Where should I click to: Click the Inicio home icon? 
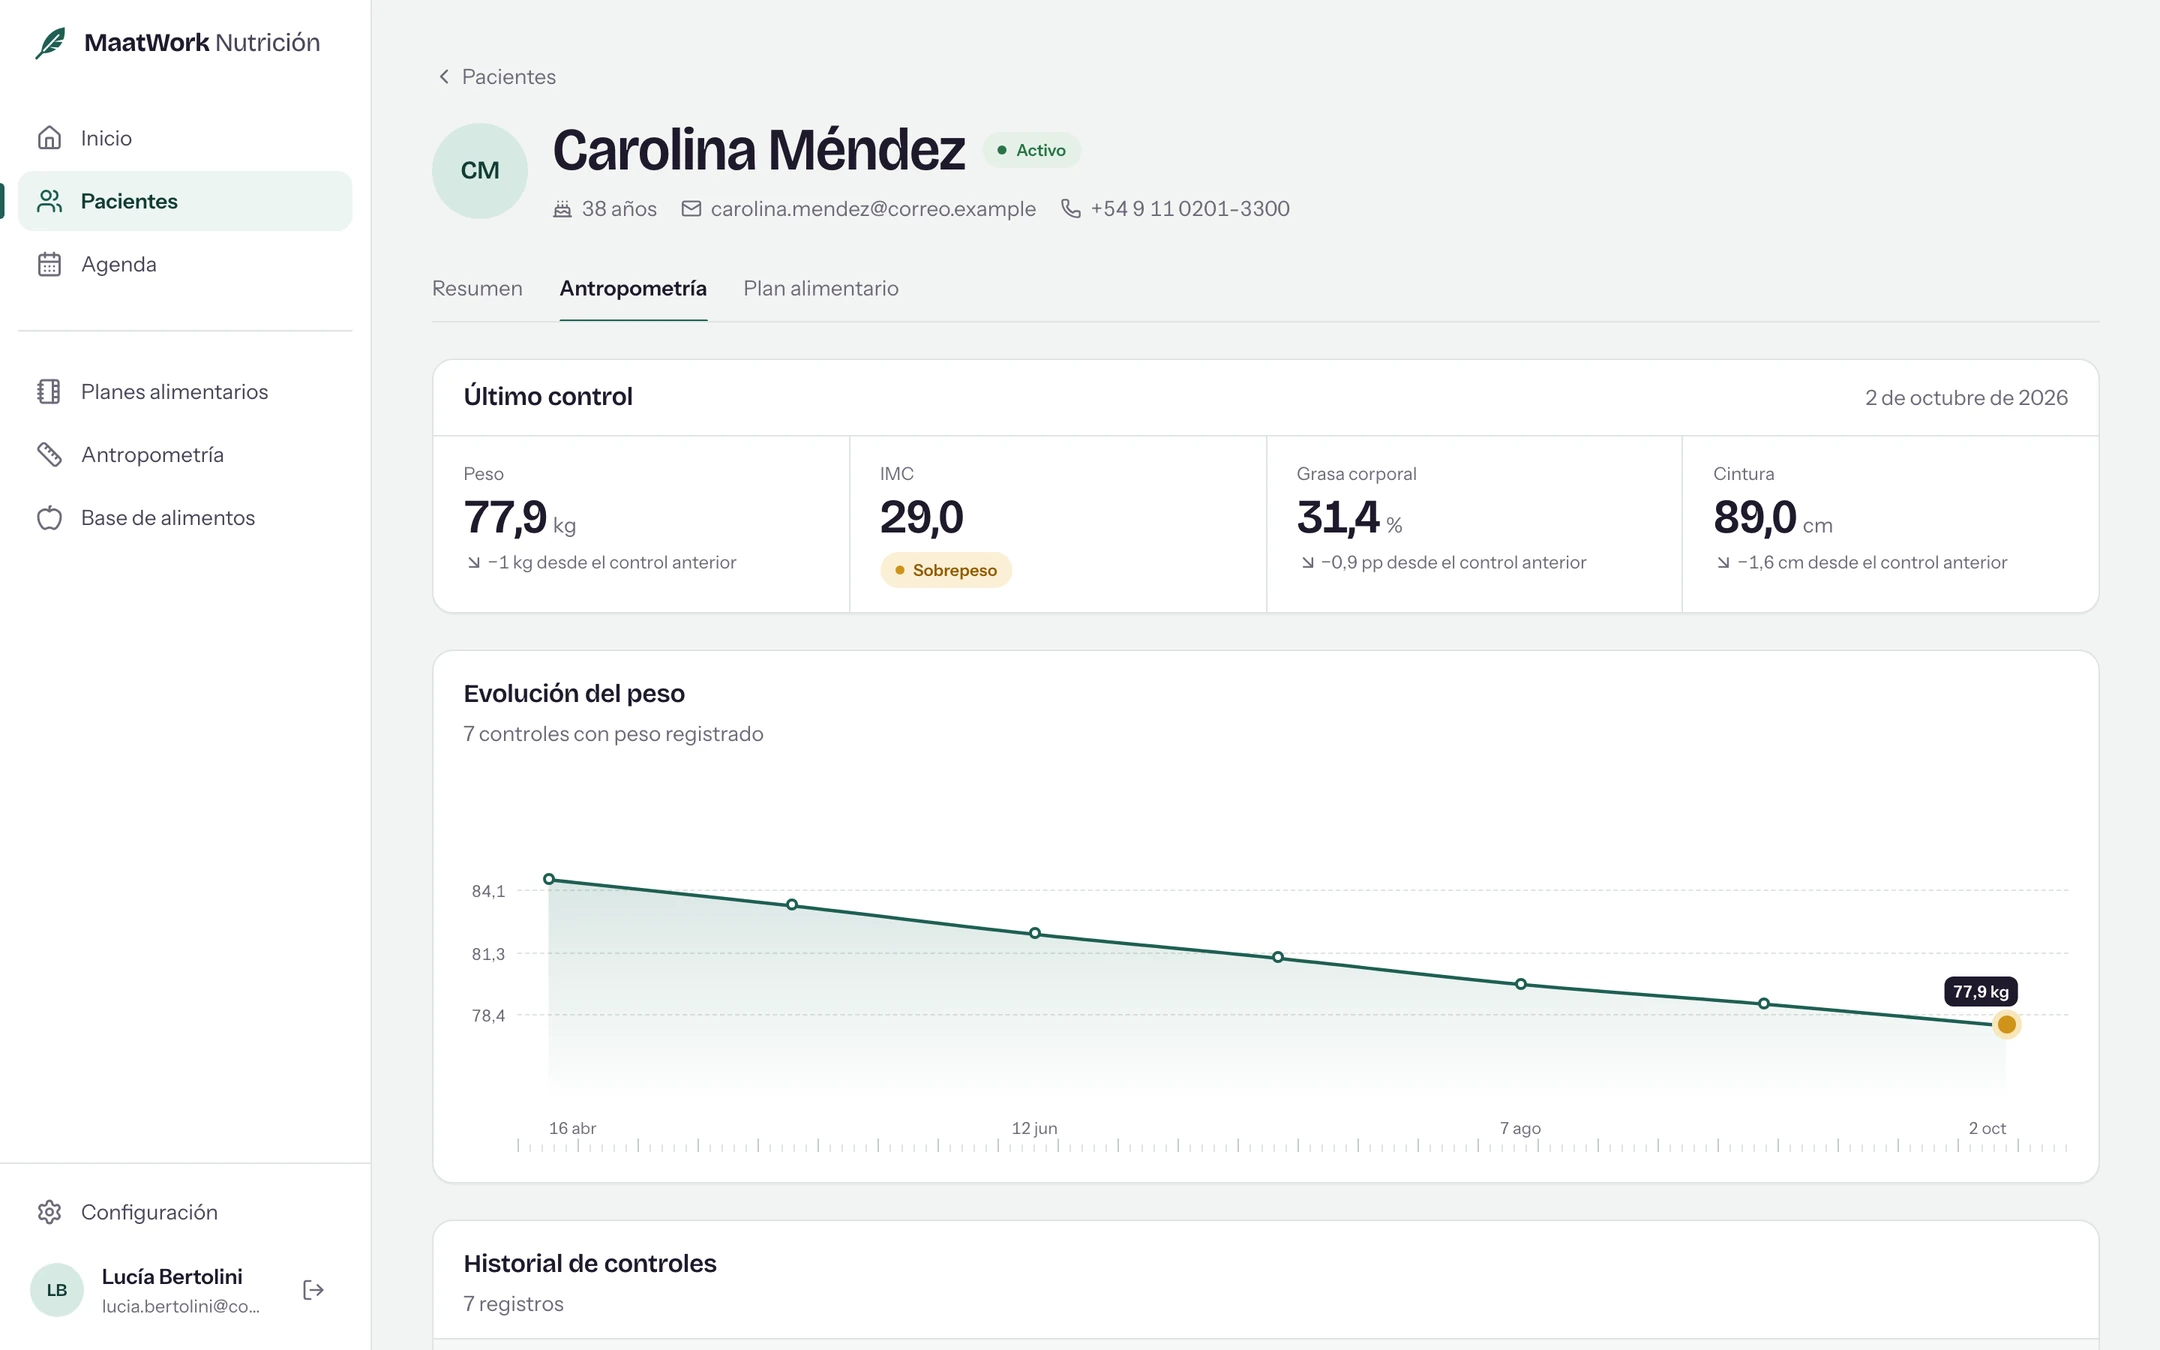(x=49, y=138)
